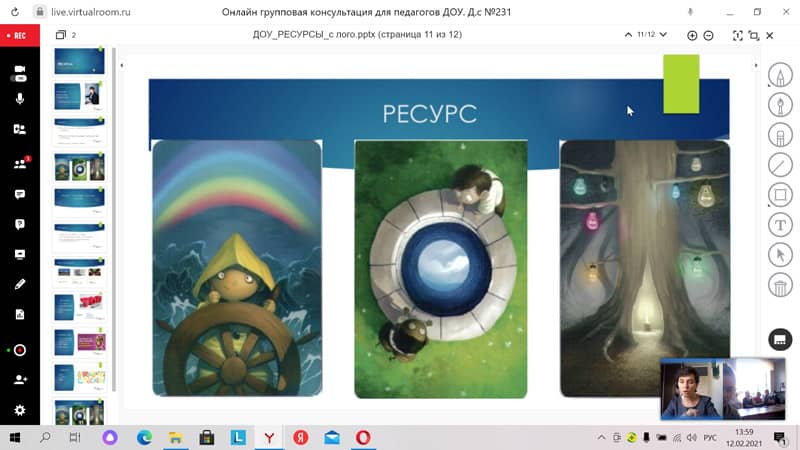
Task: Open the whiteboard panel black round button
Action: pyautogui.click(x=780, y=340)
